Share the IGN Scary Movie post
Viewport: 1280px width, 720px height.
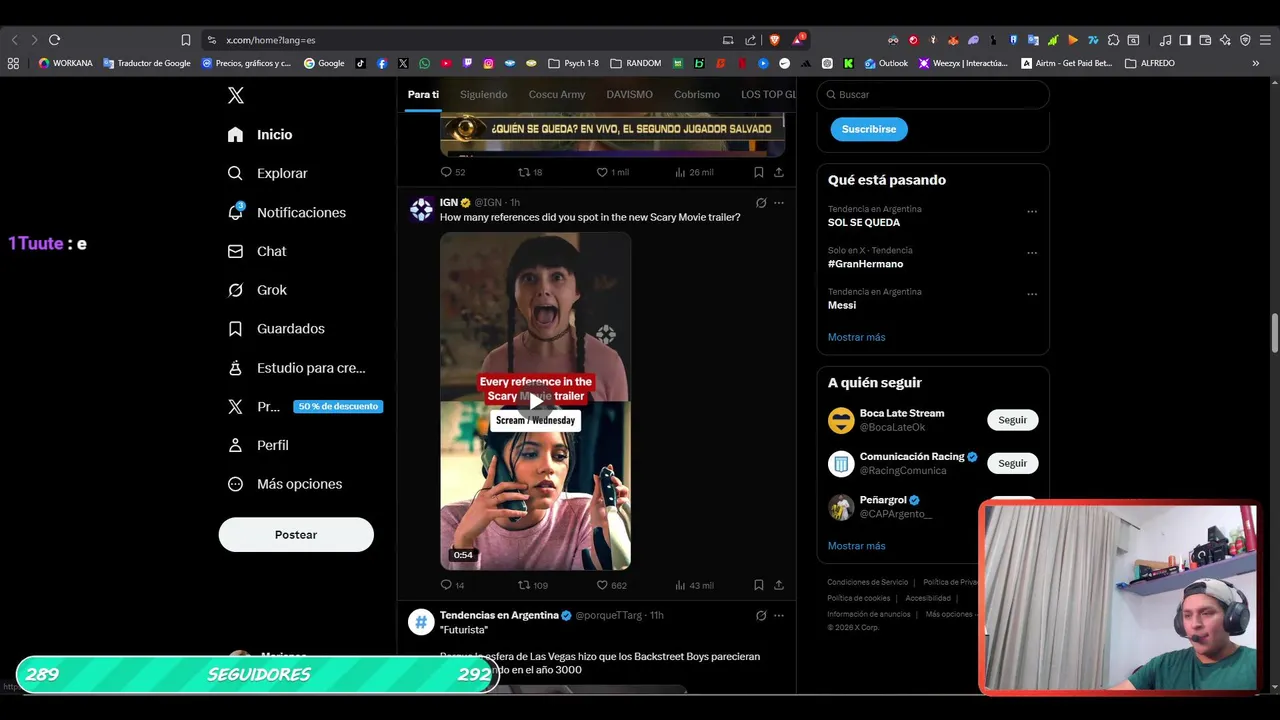779,585
